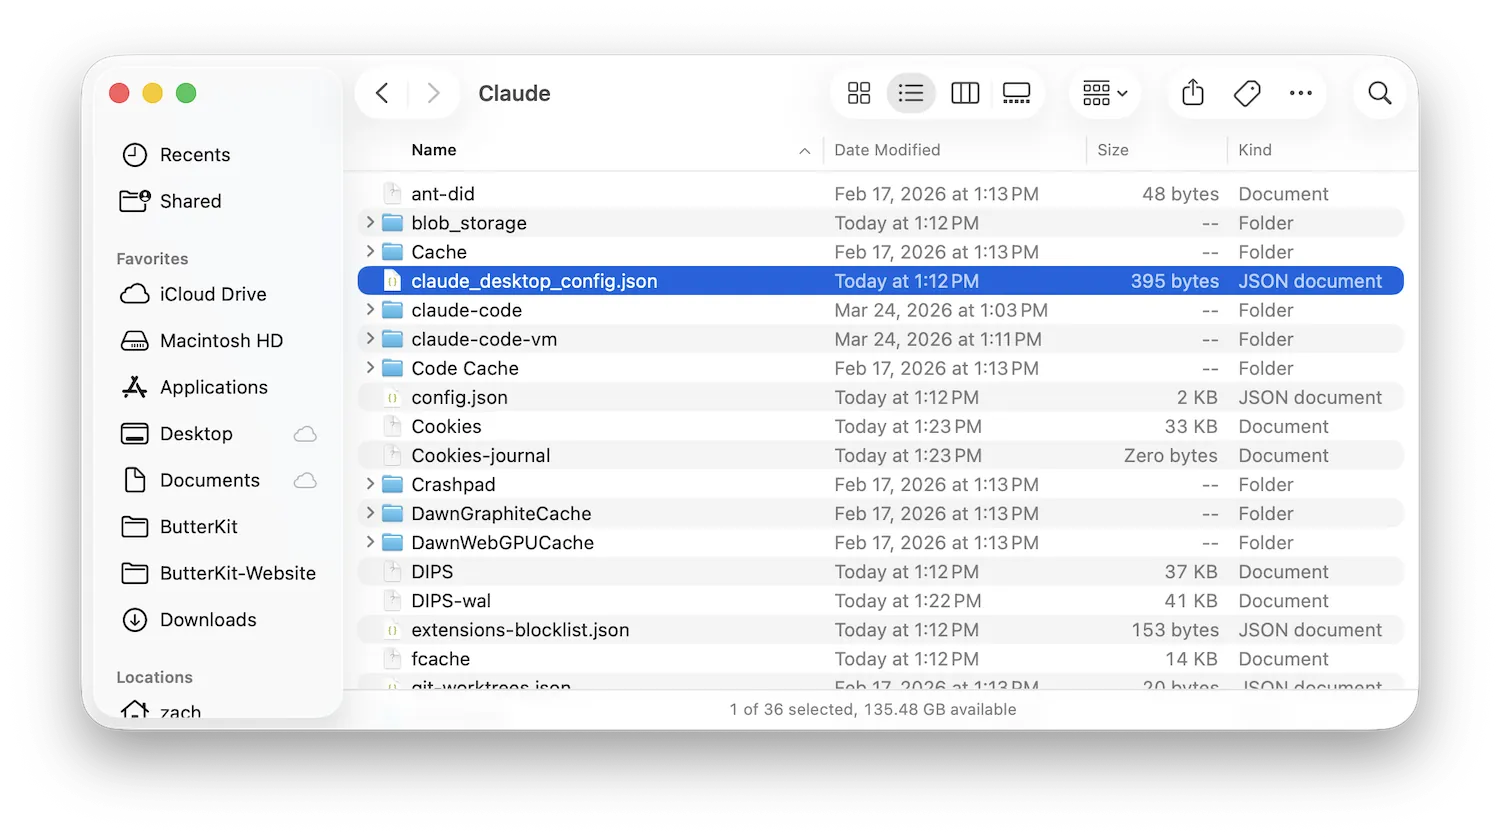Open the Share menu icon

(x=1192, y=92)
